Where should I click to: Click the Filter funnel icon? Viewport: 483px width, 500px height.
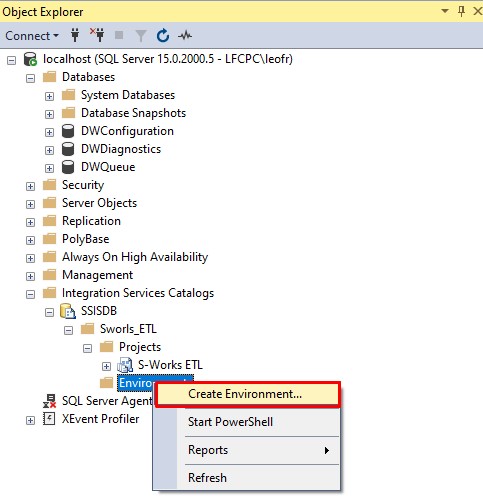(141, 36)
